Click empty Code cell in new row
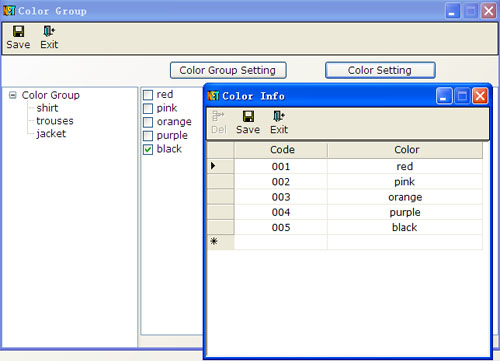The image size is (500, 361). click(x=281, y=242)
